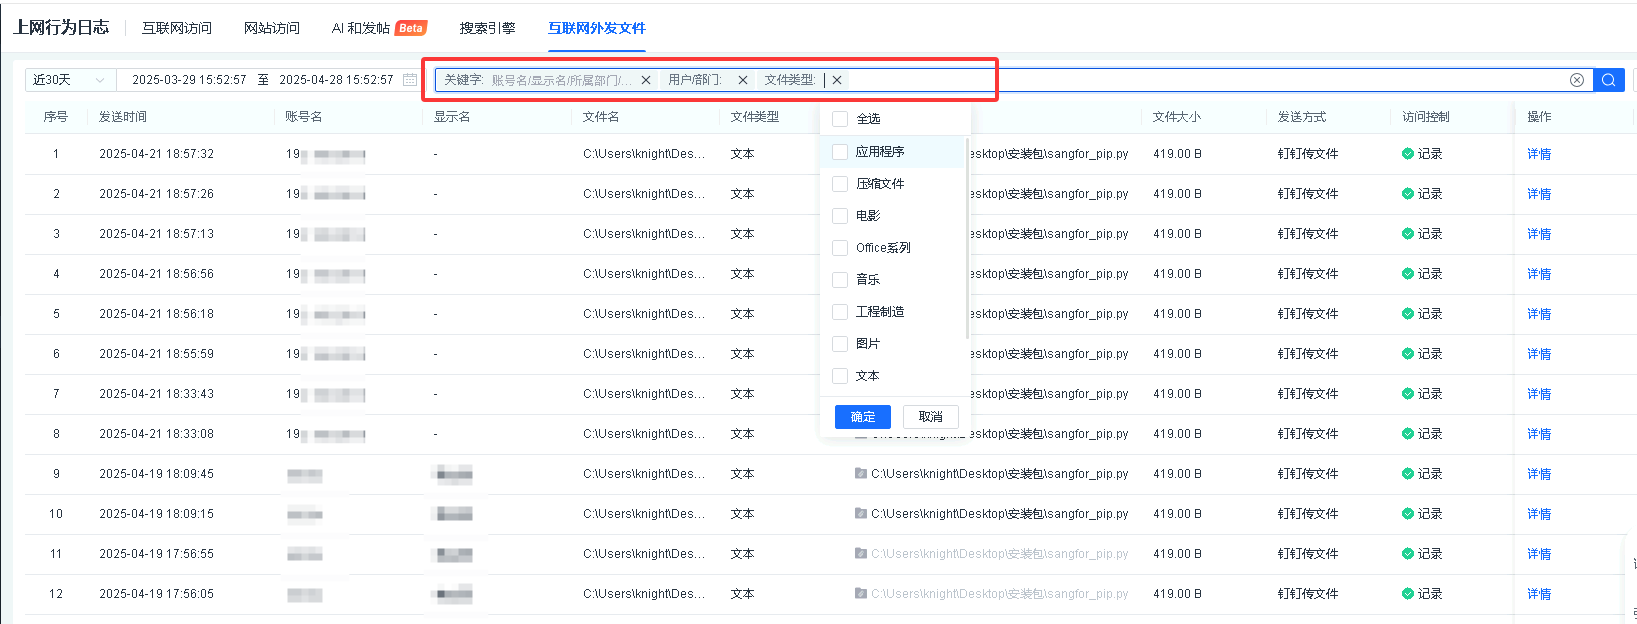Remove the 关键字 filter tag
Viewport: 1637px width, 624px height.
tap(646, 80)
